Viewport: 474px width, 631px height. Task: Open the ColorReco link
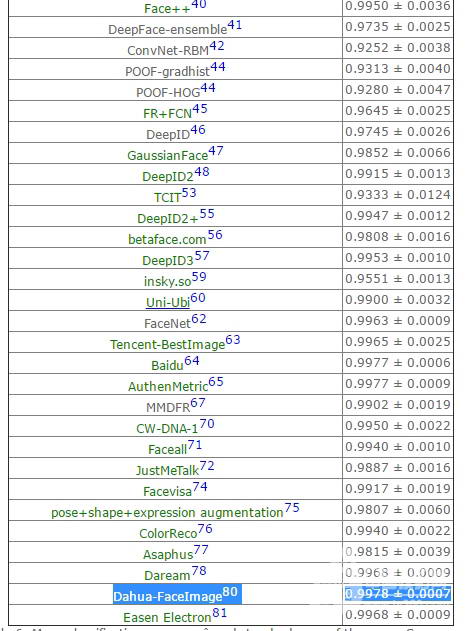point(168,533)
